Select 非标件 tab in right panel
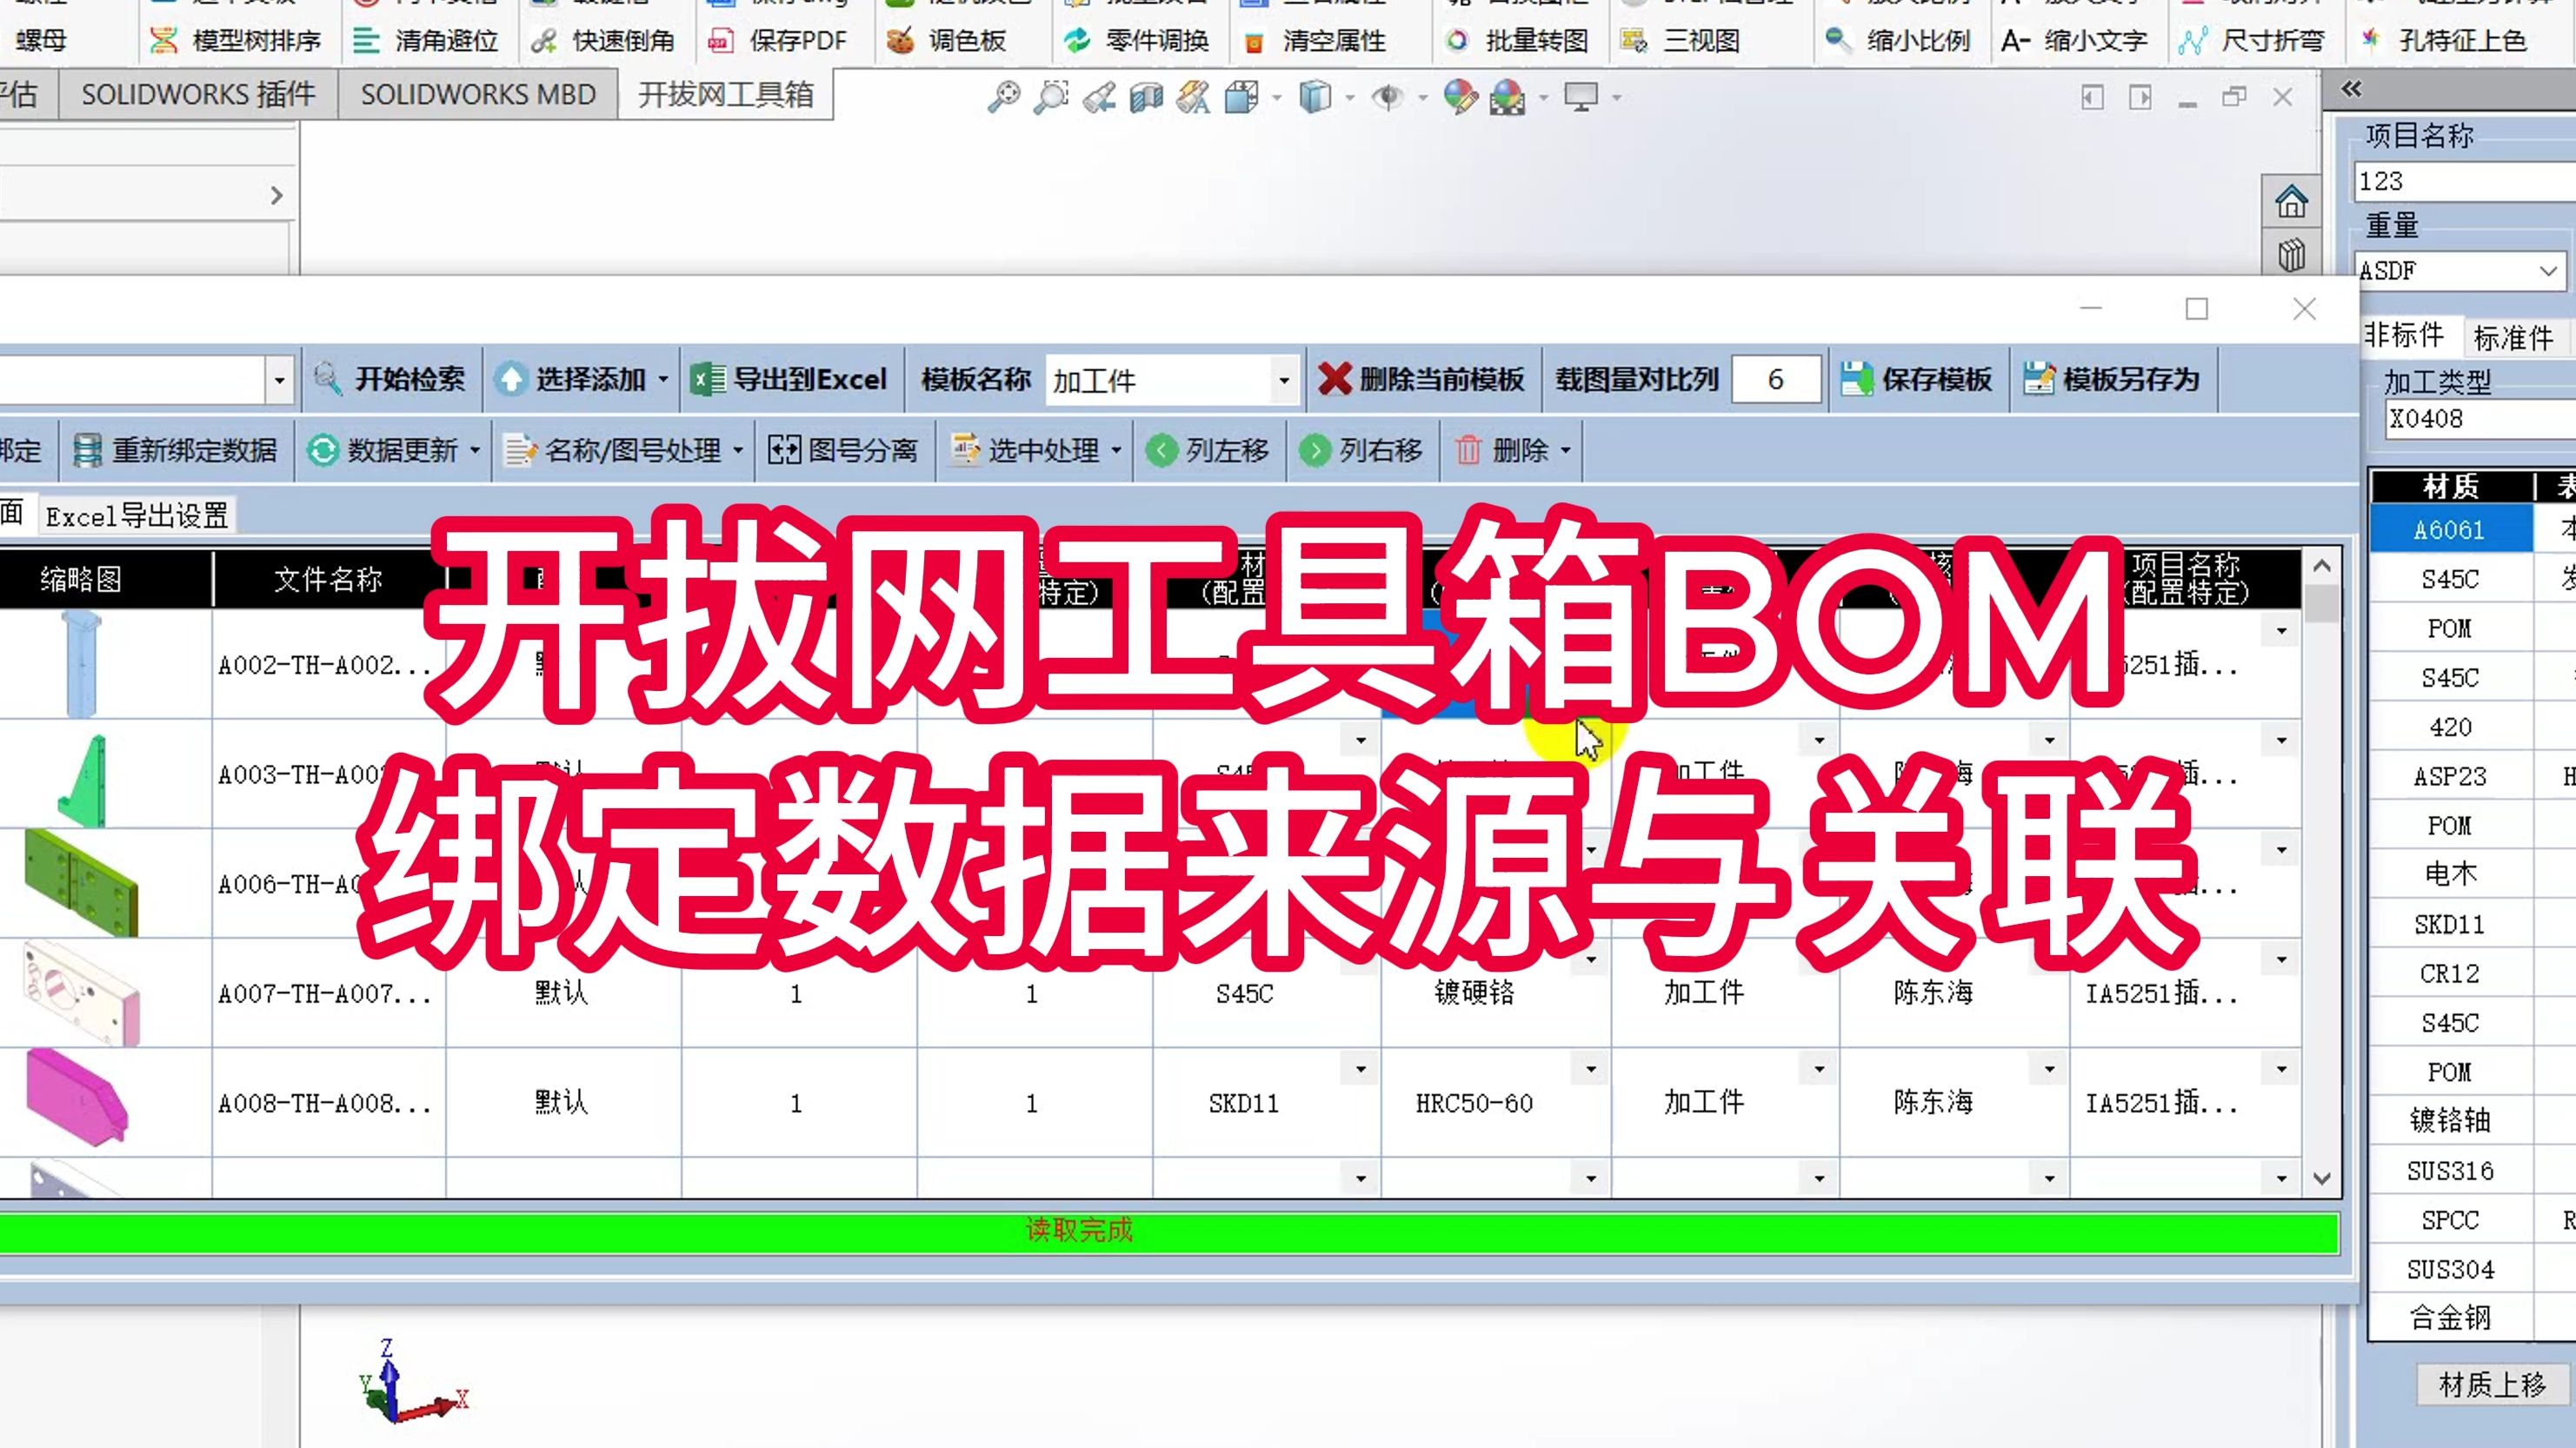 (2404, 335)
